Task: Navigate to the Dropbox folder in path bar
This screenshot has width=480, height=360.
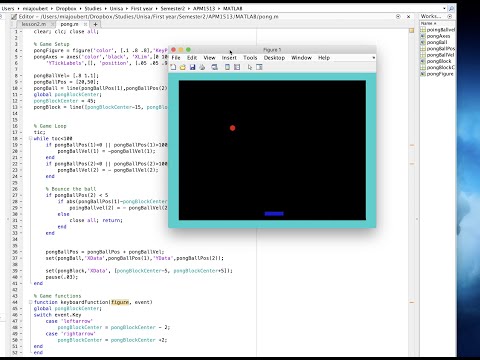Action: [66, 8]
